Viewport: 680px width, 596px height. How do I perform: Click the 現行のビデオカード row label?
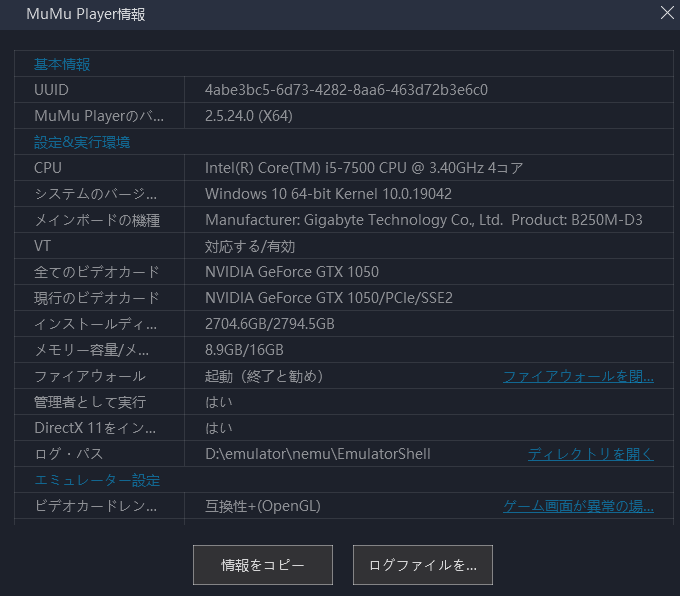[97, 298]
